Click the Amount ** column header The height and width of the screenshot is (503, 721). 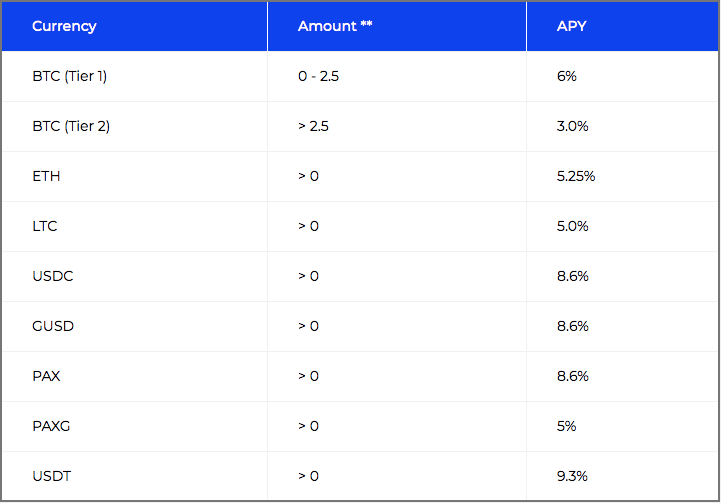pos(335,26)
